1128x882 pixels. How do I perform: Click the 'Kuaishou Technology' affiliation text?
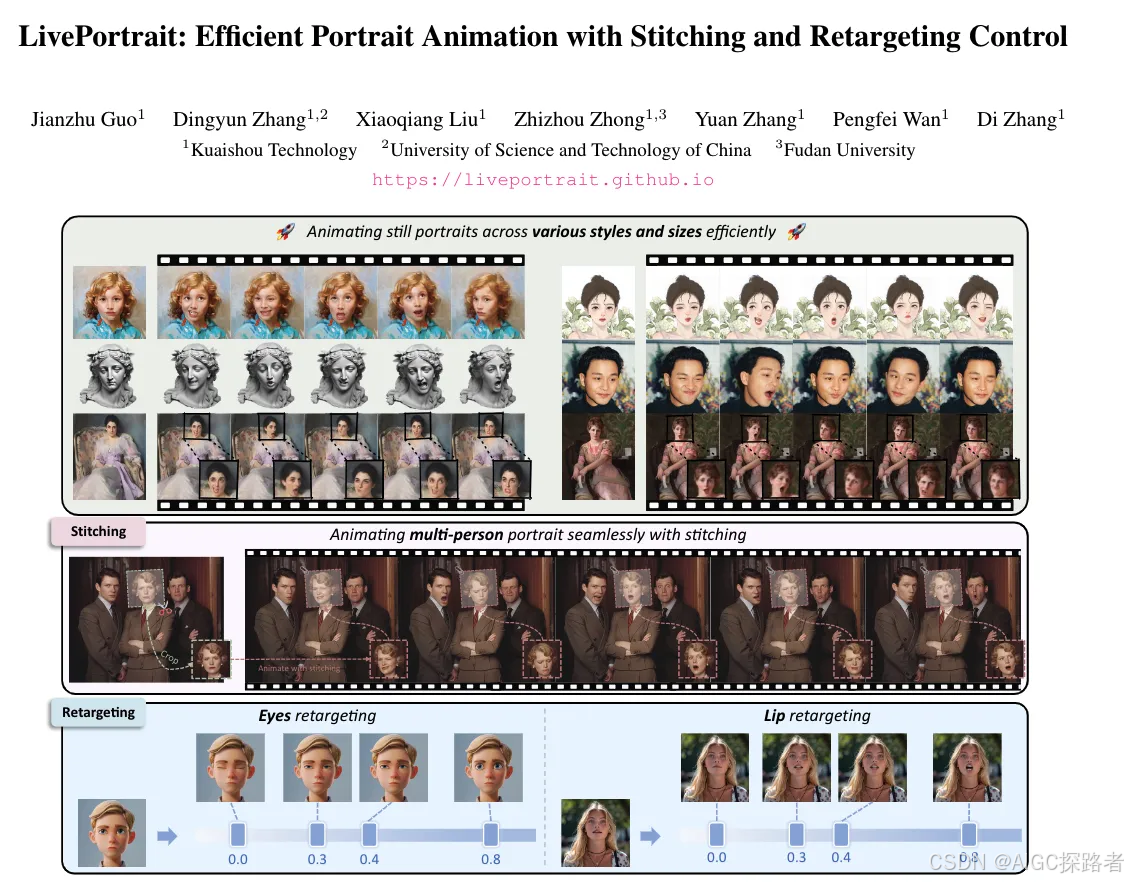tap(271, 150)
